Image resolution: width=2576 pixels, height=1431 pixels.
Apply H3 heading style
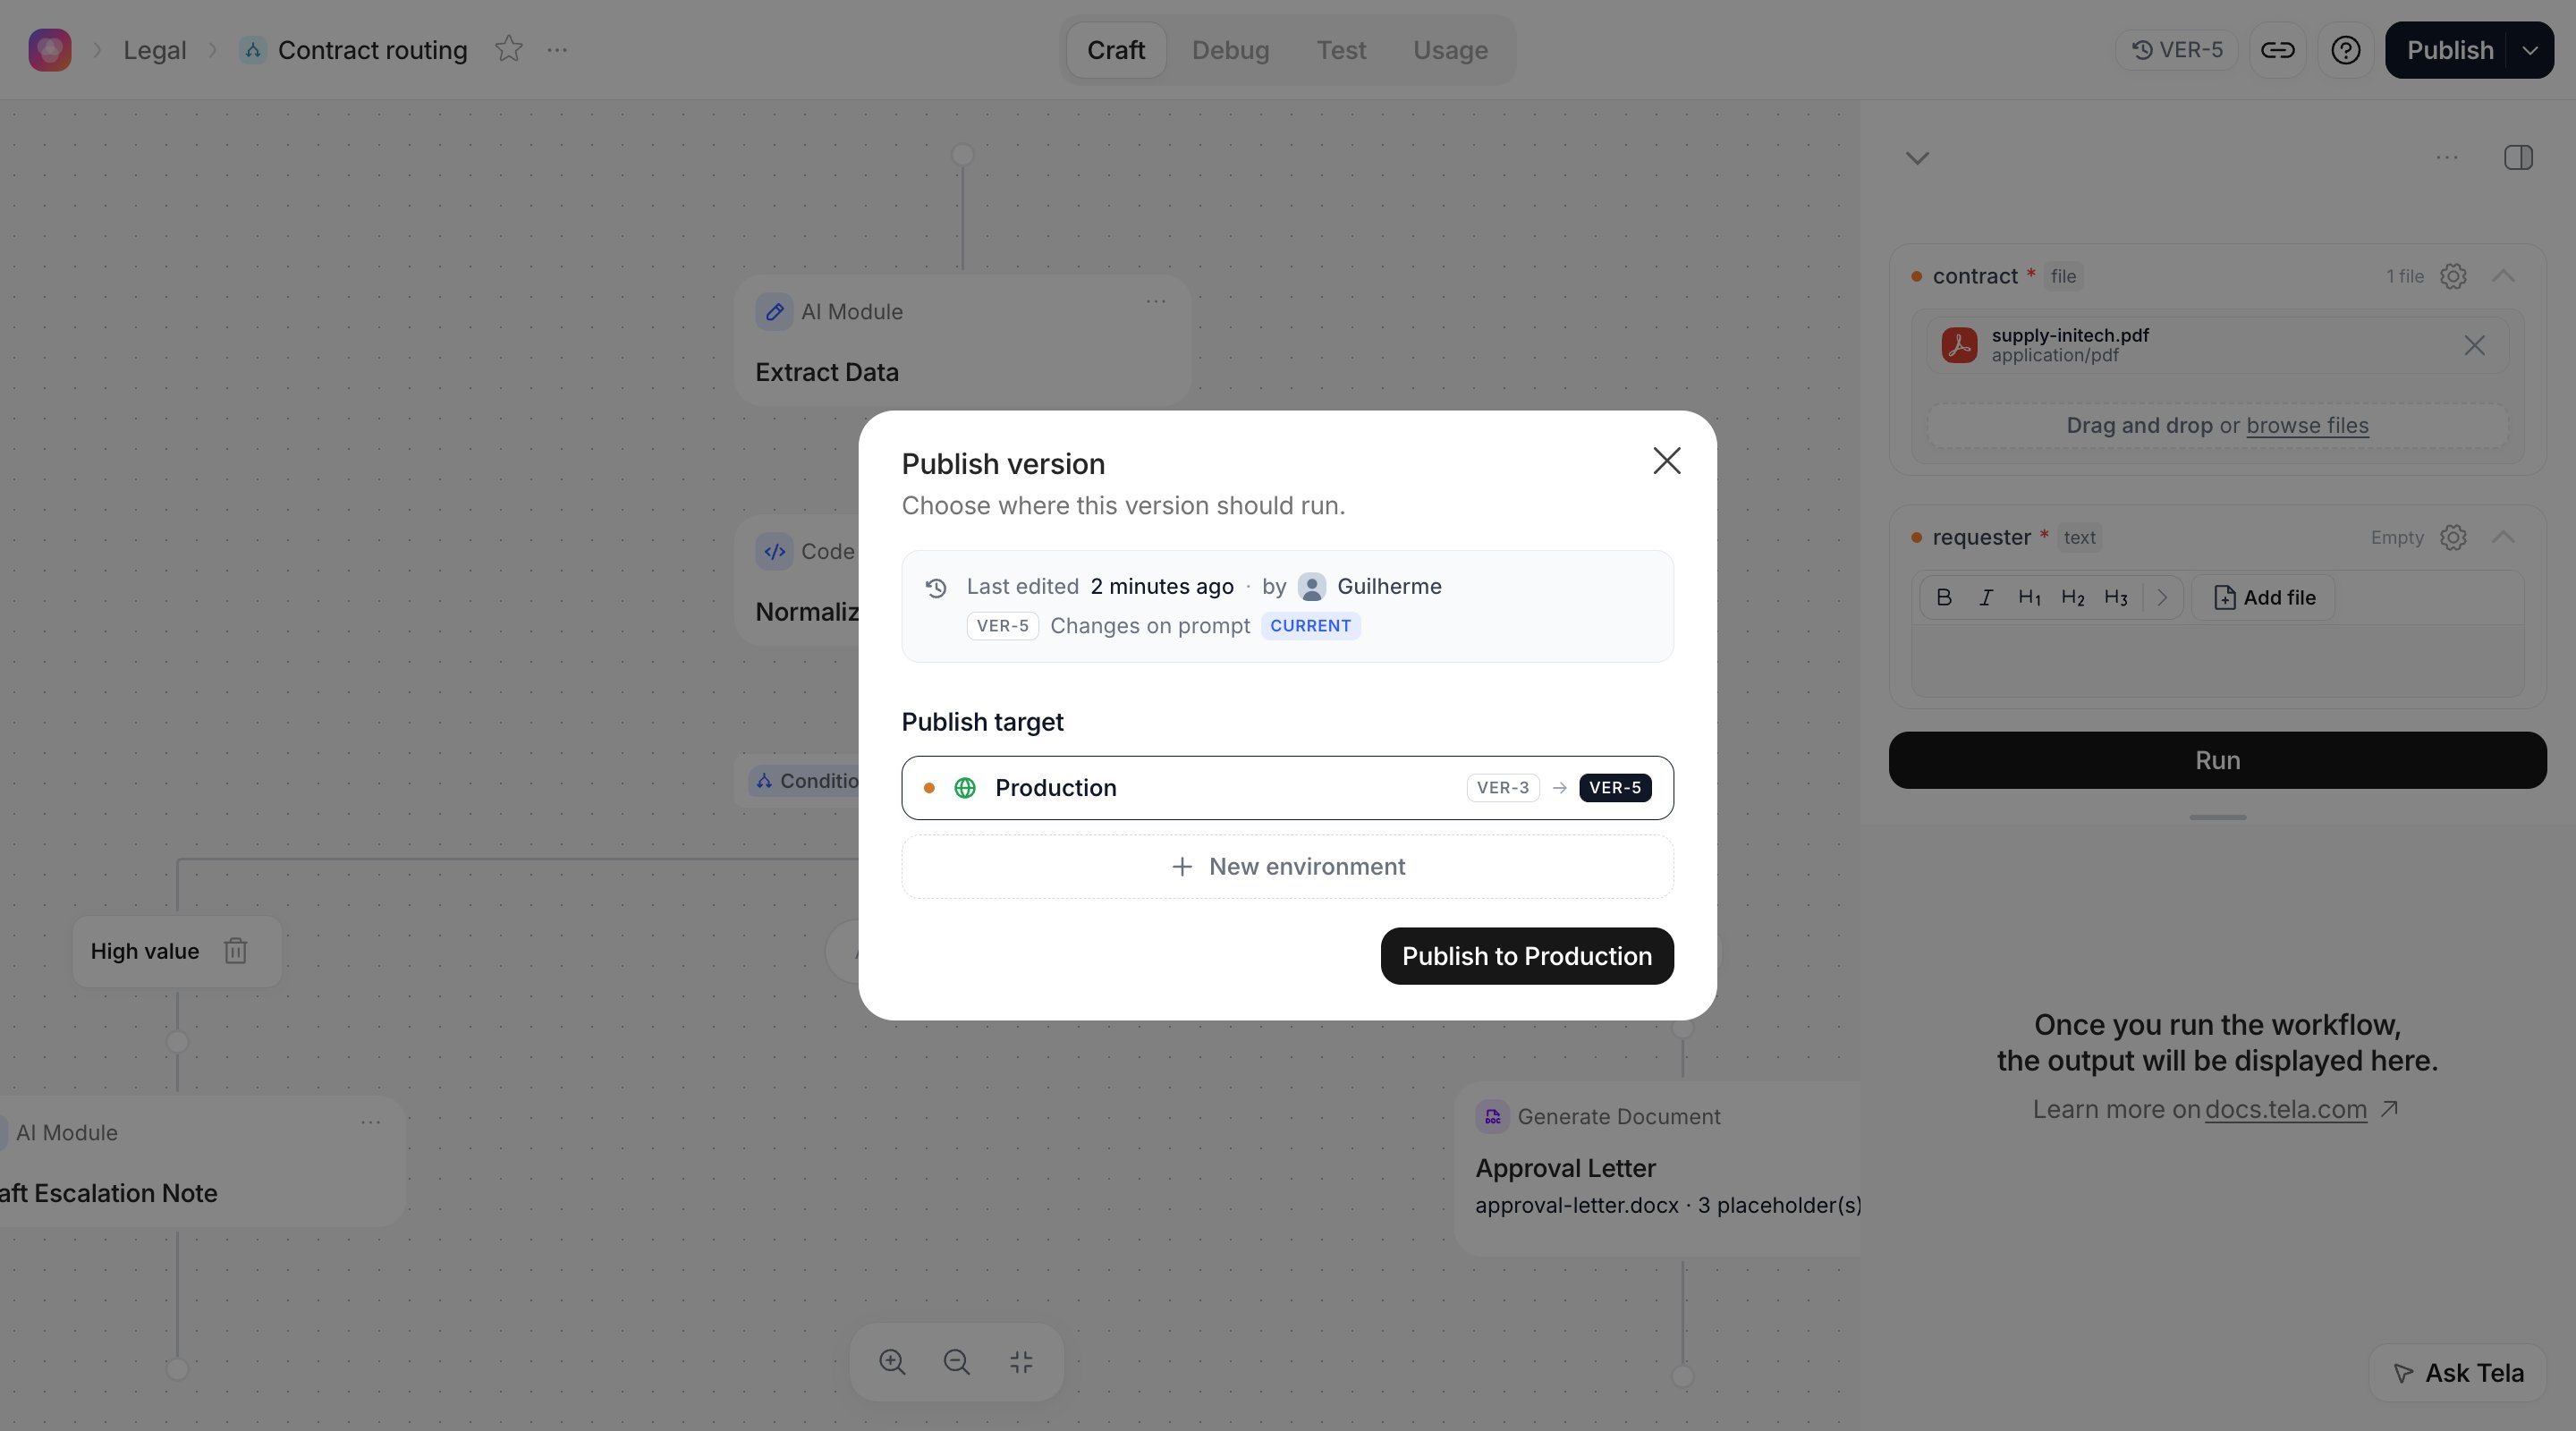[2115, 597]
